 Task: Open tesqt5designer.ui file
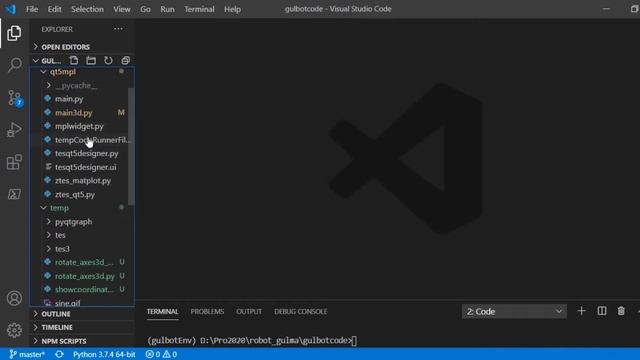(82, 167)
